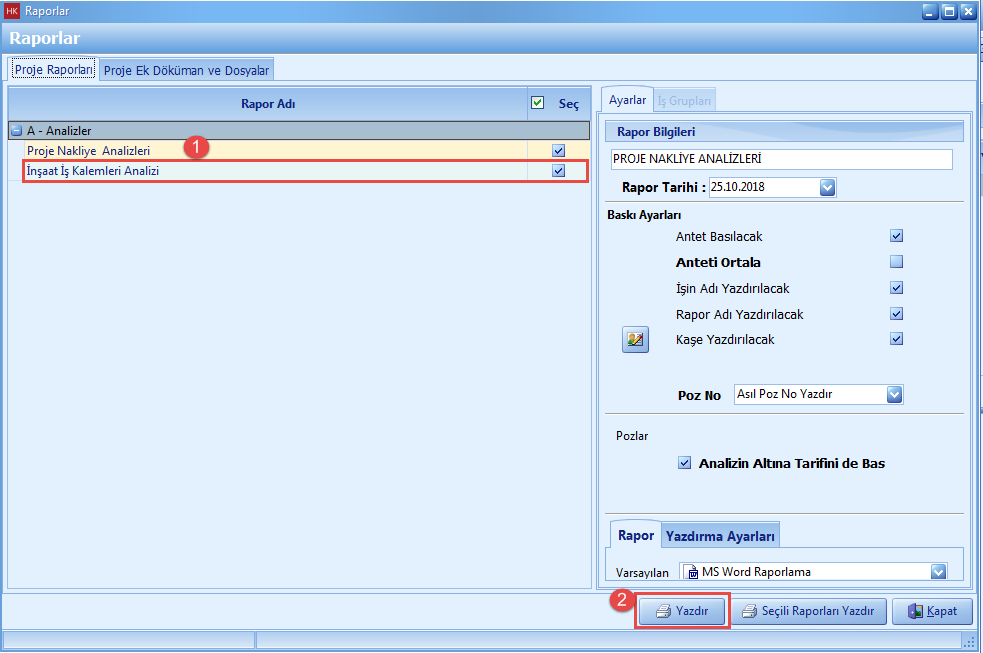Viewport: 983px width, 653px height.
Task: Collapse the A - Analizler group
Action: click(x=17, y=131)
